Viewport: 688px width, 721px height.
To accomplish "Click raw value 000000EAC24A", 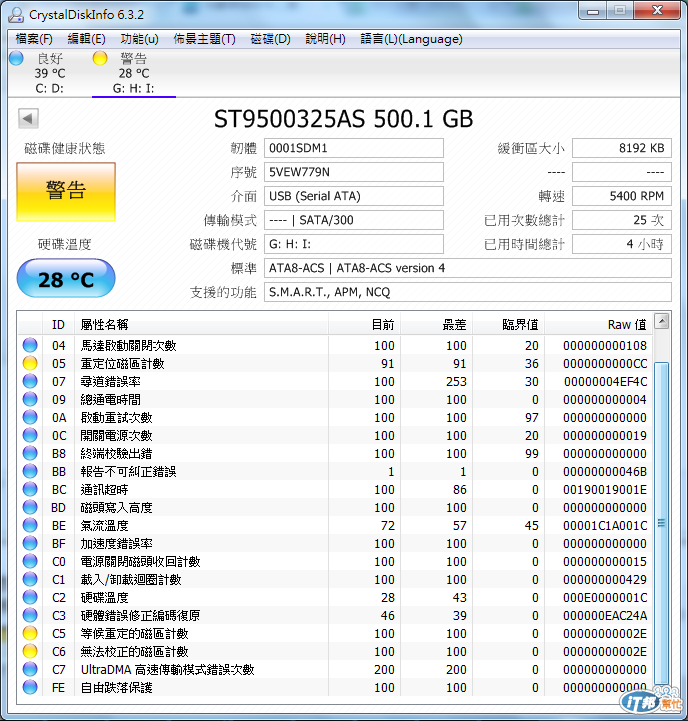I will tap(605, 616).
